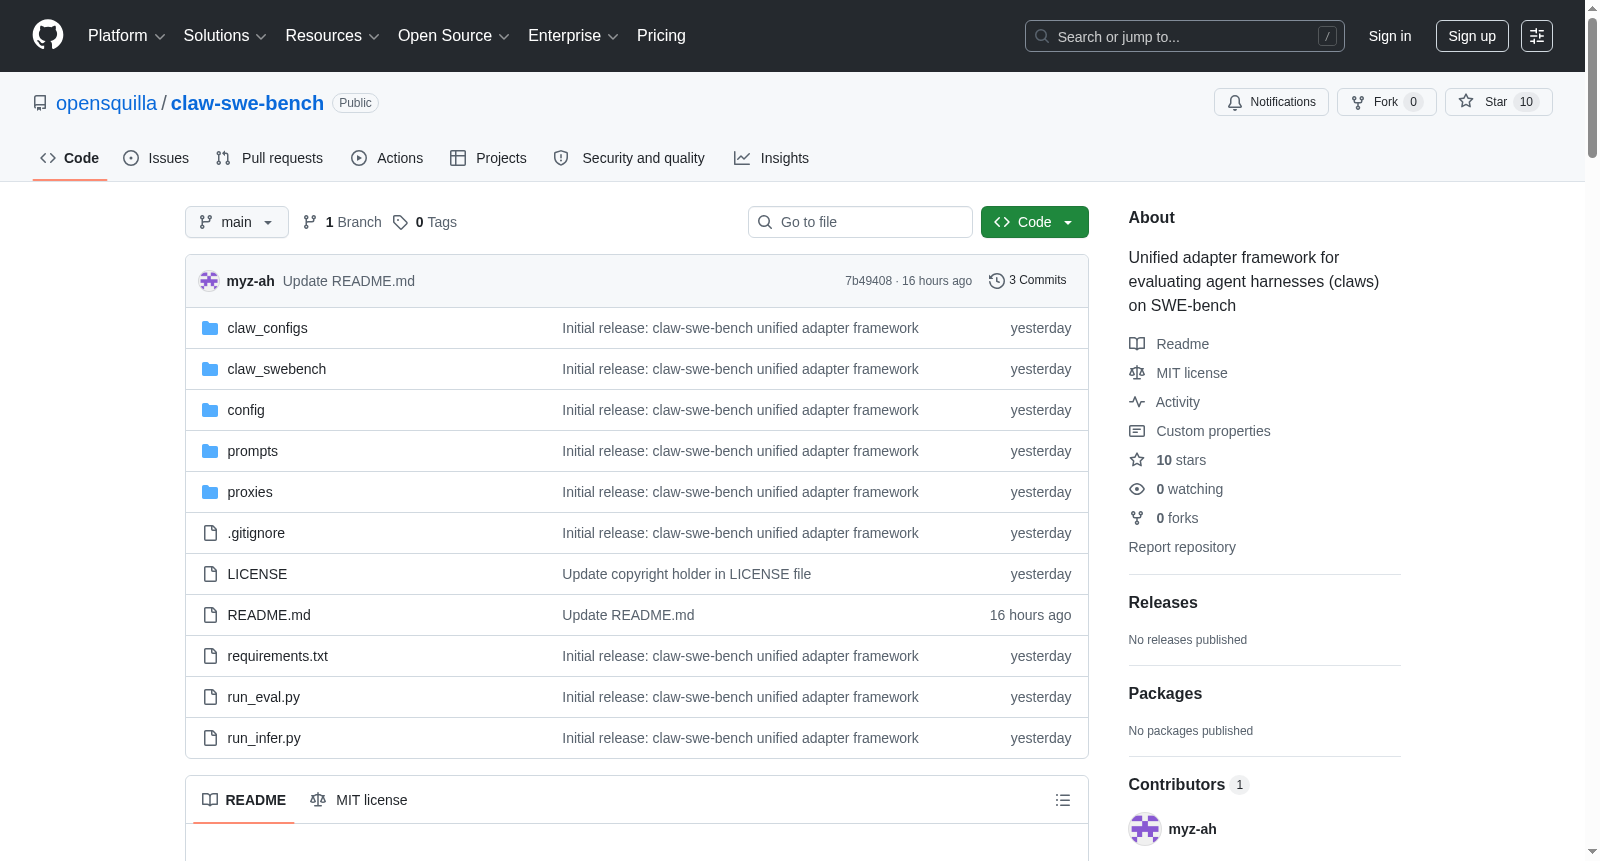Open the README.md file
1600x861 pixels.
pyautogui.click(x=269, y=615)
